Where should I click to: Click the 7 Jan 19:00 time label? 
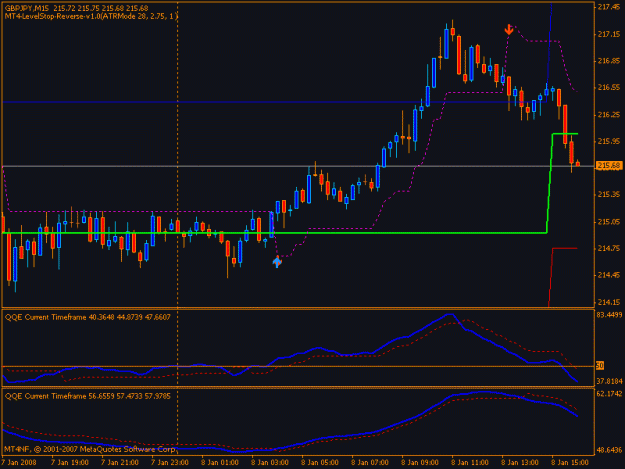tap(69, 462)
